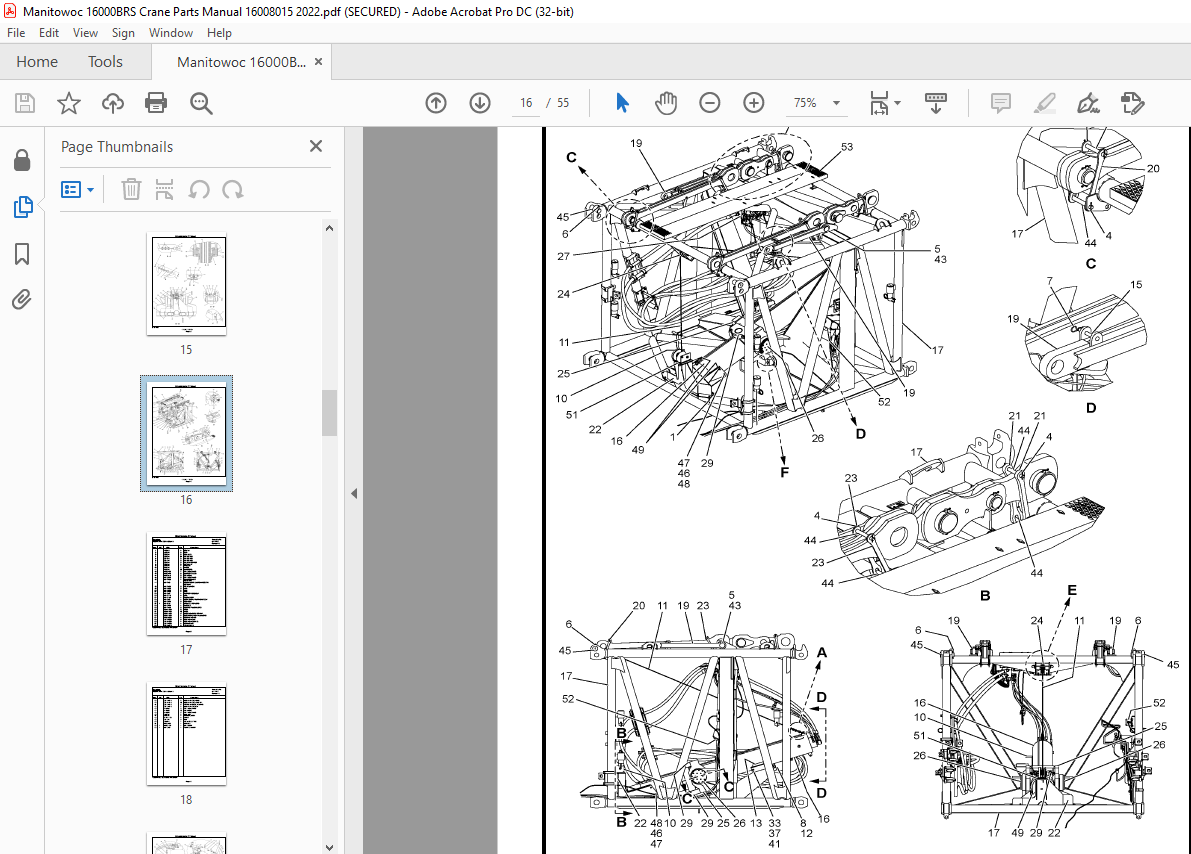This screenshot has width=1191, height=854.
Task: Open the Edit menu
Action: click(x=49, y=33)
